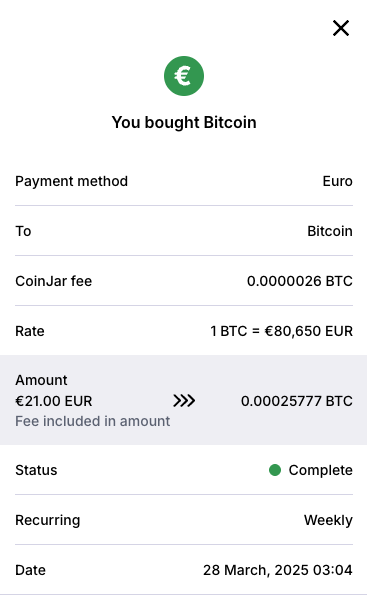Image resolution: width=367 pixels, height=599 pixels.
Task: Select the 0.00025777 BTC received amount
Action: [x=296, y=401]
